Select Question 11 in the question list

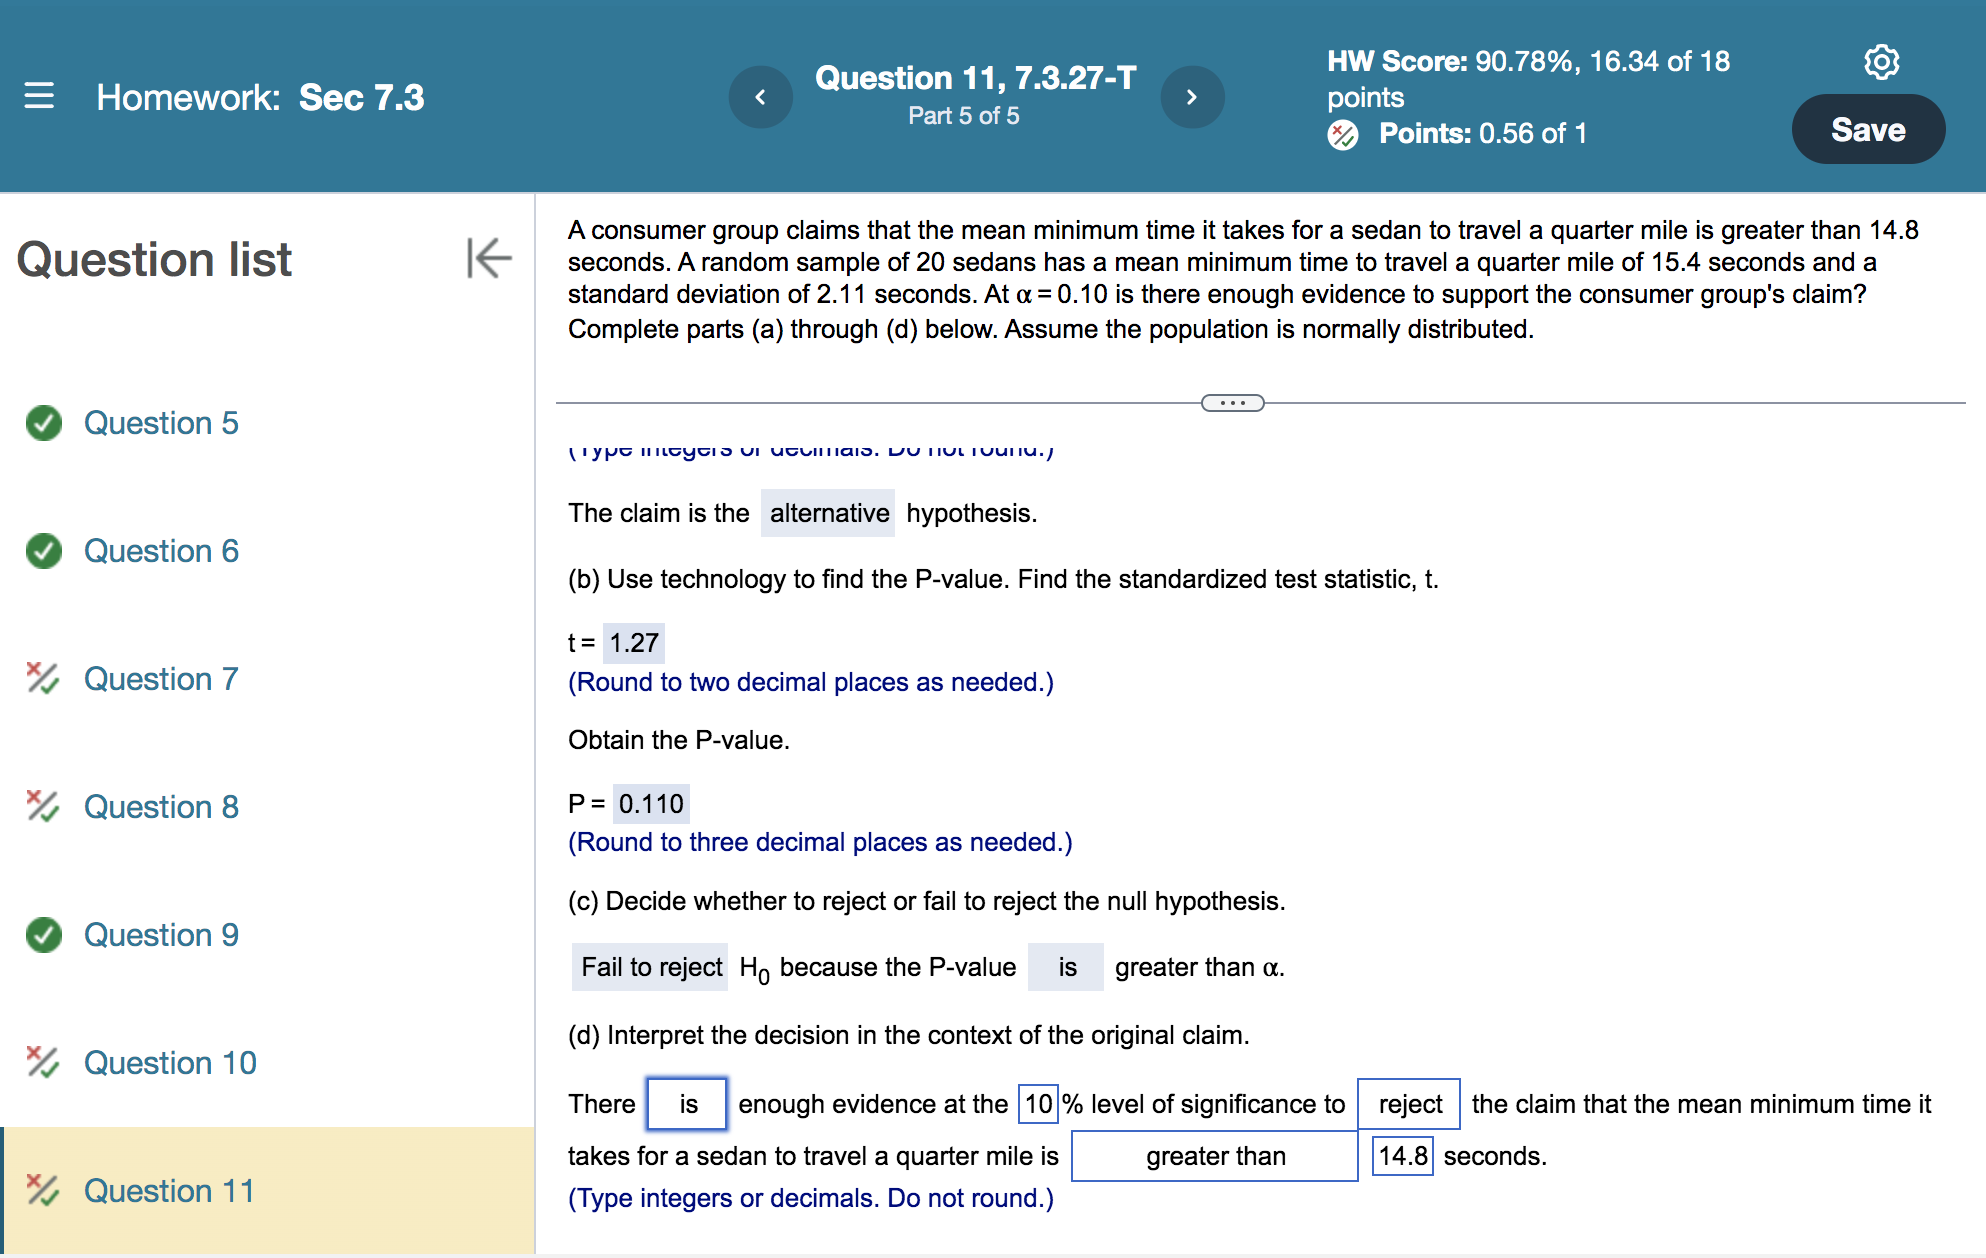pyautogui.click(x=168, y=1191)
